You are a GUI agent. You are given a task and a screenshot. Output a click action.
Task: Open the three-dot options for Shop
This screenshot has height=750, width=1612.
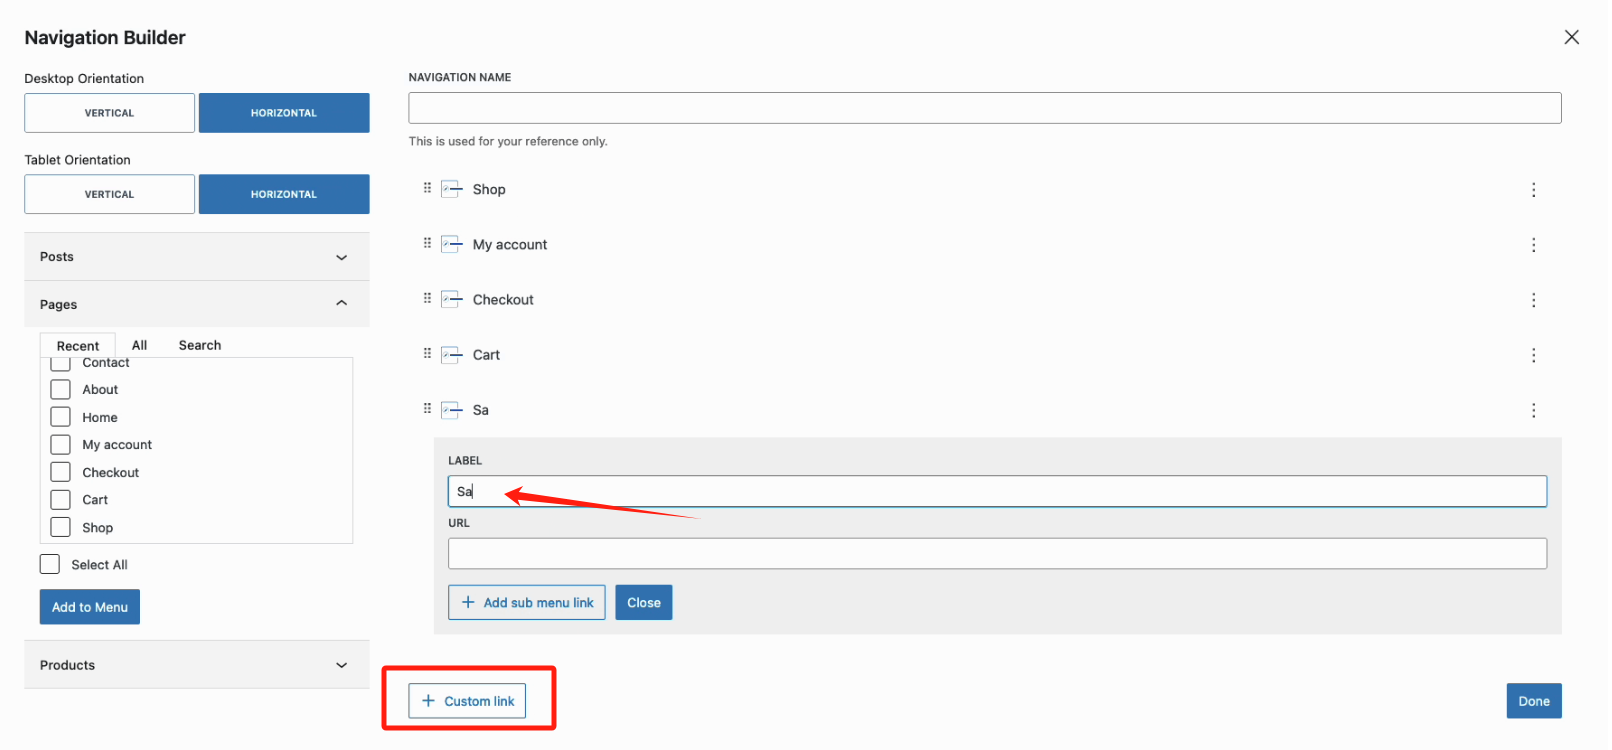(x=1533, y=190)
